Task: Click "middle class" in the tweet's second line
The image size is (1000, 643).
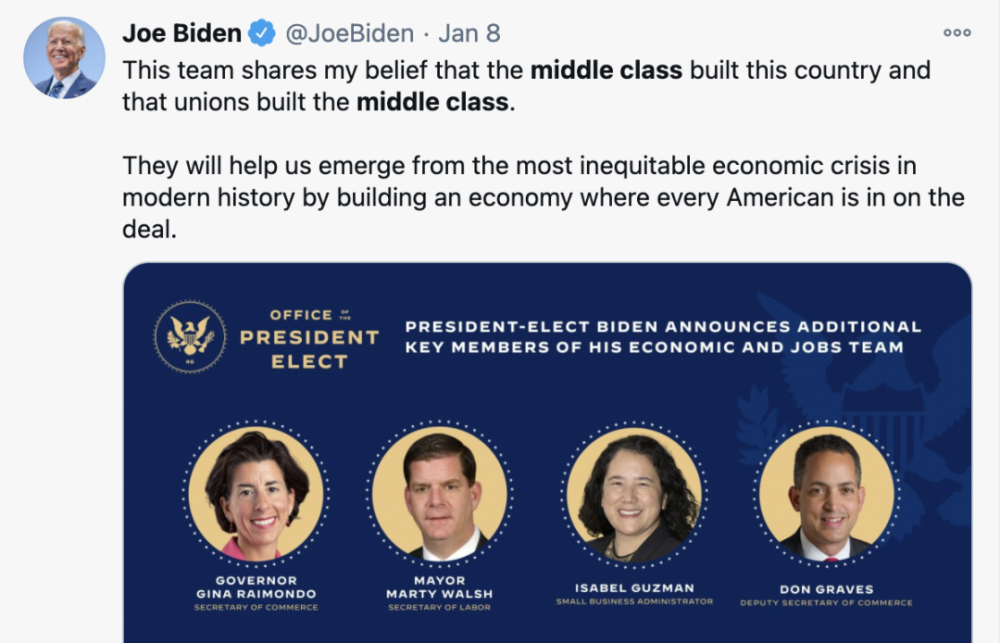Action: (x=432, y=102)
